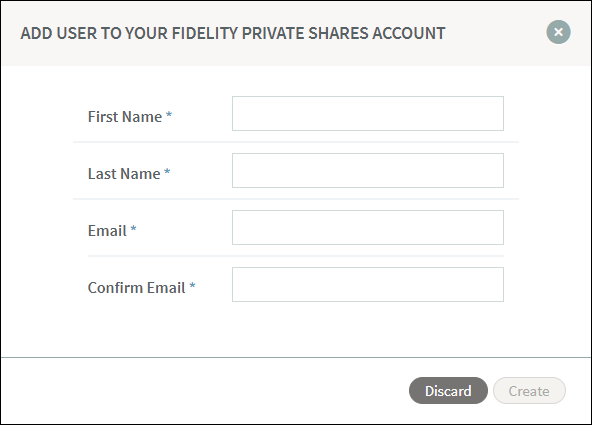The image size is (592, 425).
Task: Click the required asterisk beside Confirm Email
Action: pos(192,286)
